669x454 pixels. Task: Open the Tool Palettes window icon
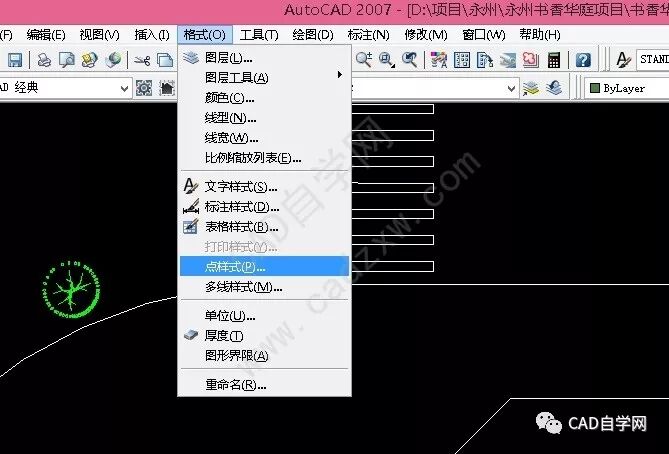[x=485, y=60]
